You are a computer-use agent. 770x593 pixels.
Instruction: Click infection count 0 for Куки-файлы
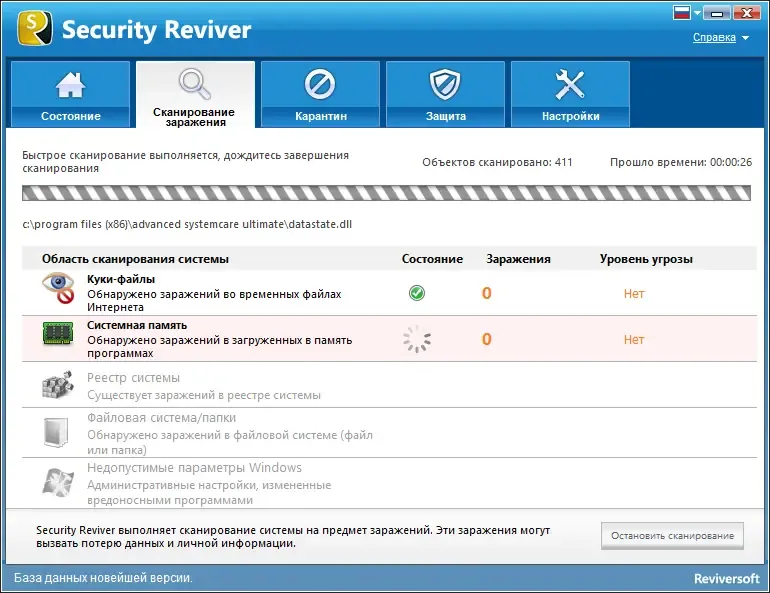coord(486,293)
